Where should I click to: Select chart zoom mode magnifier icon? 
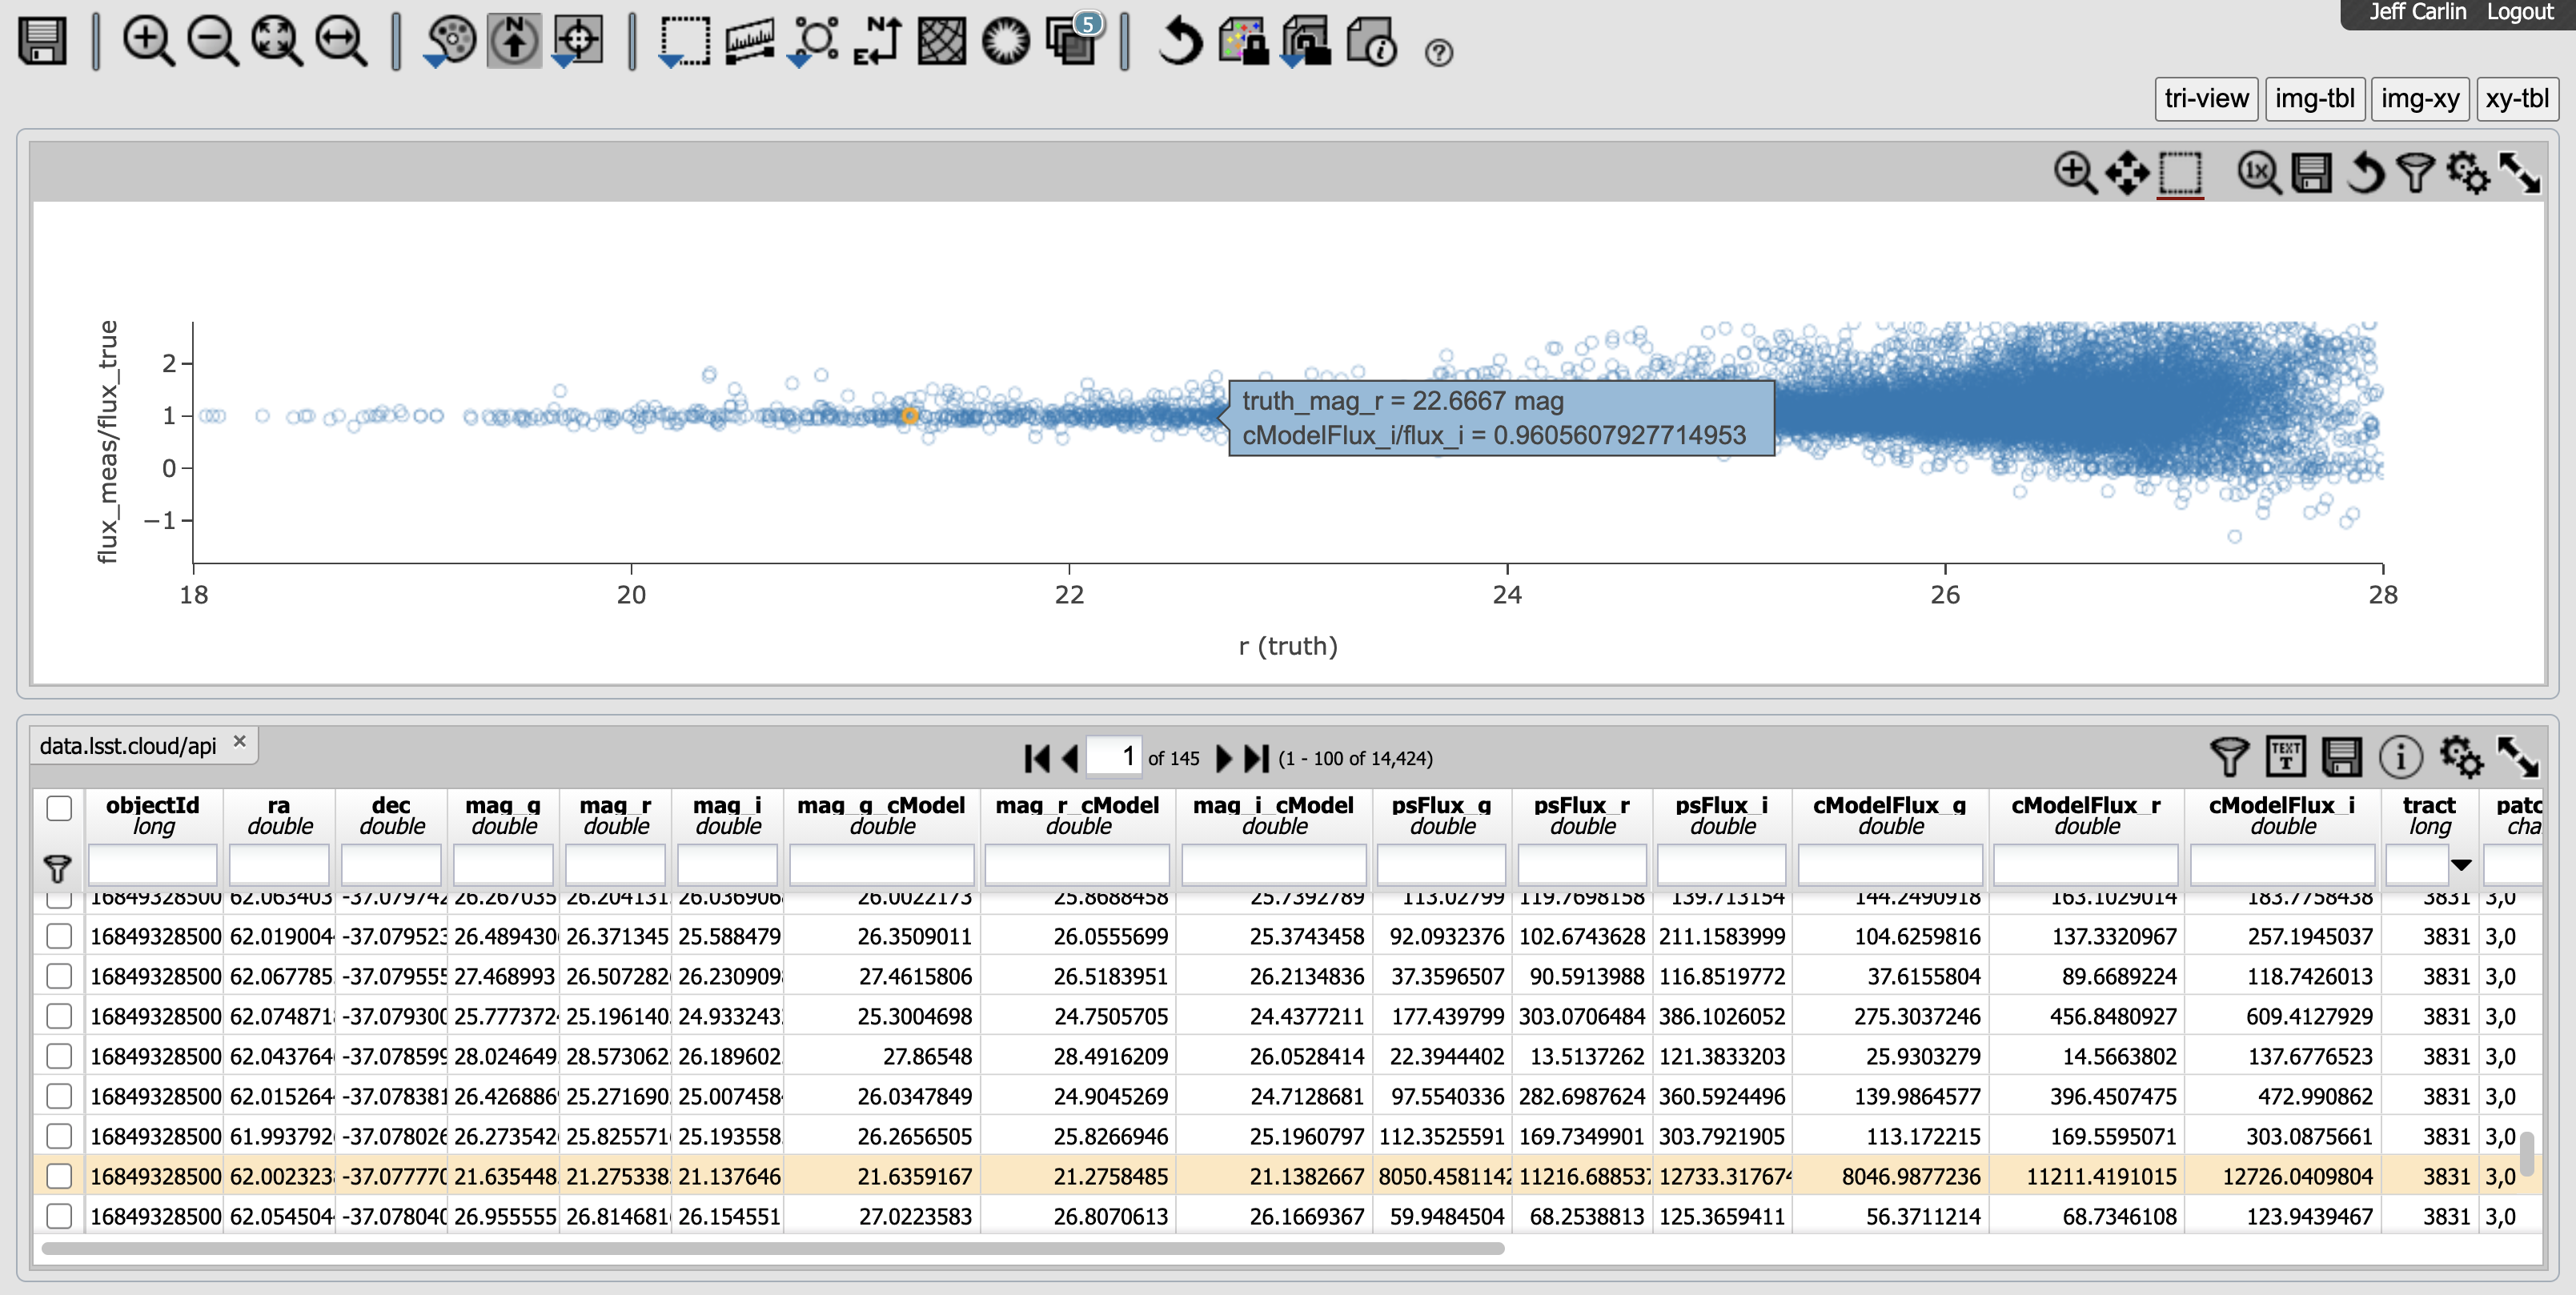click(x=2075, y=173)
